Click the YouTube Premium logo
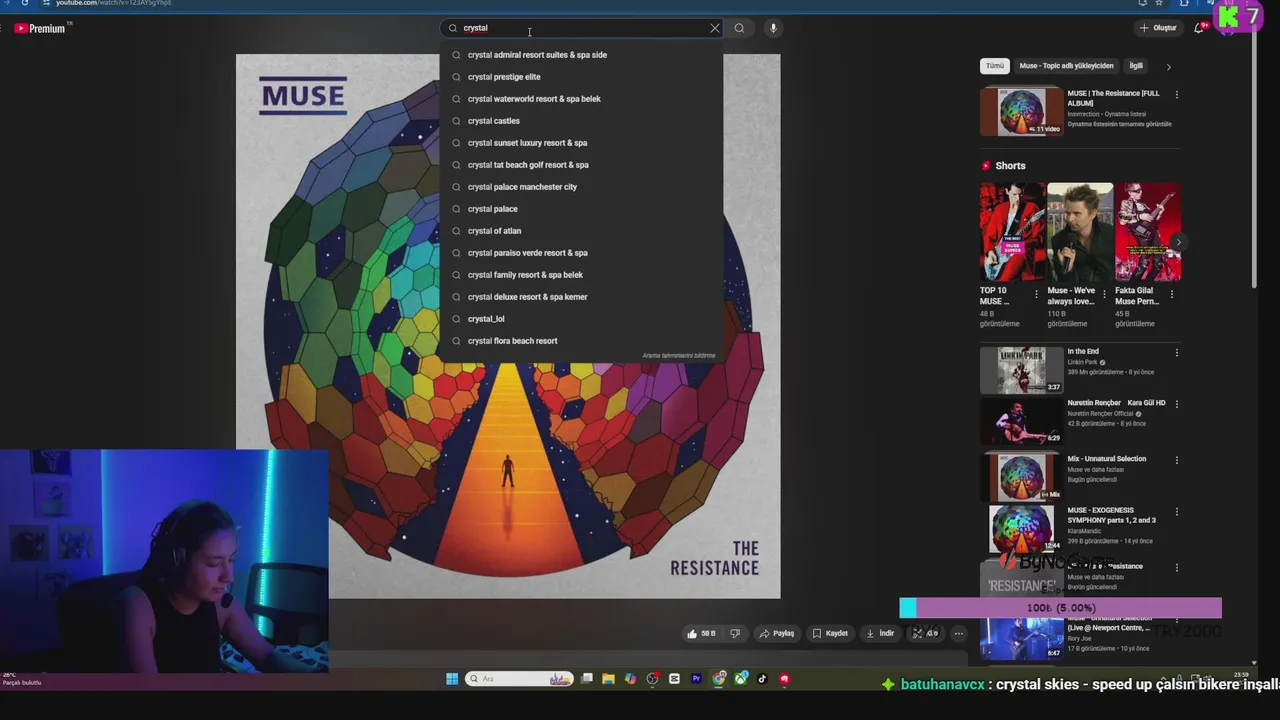Image resolution: width=1280 pixels, height=720 pixels. click(40, 28)
